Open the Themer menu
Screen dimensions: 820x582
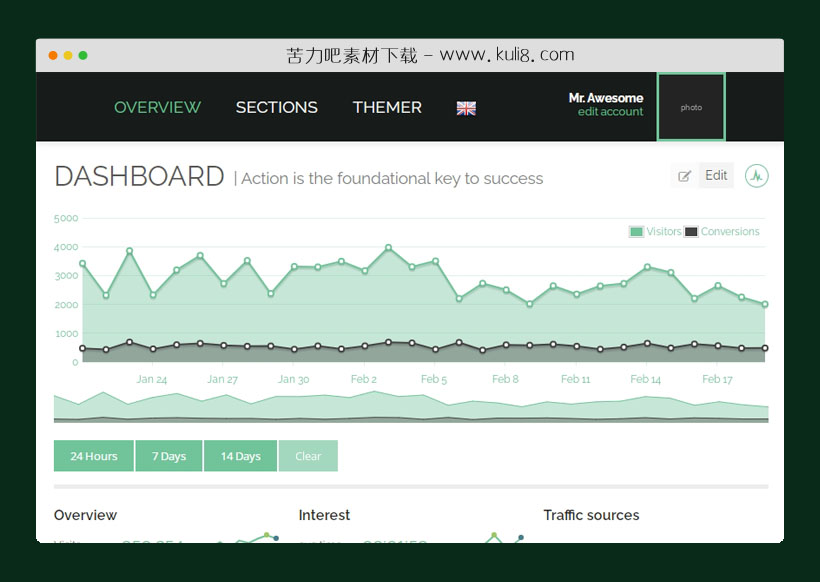tap(387, 107)
